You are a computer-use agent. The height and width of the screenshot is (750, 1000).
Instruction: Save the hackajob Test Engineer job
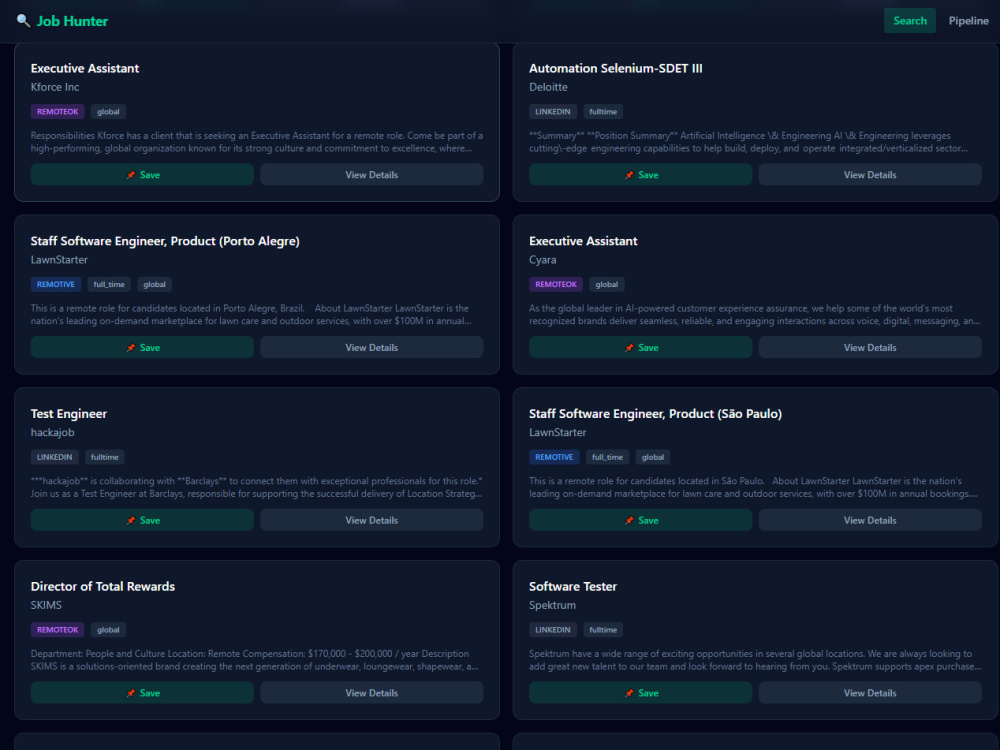(x=142, y=520)
